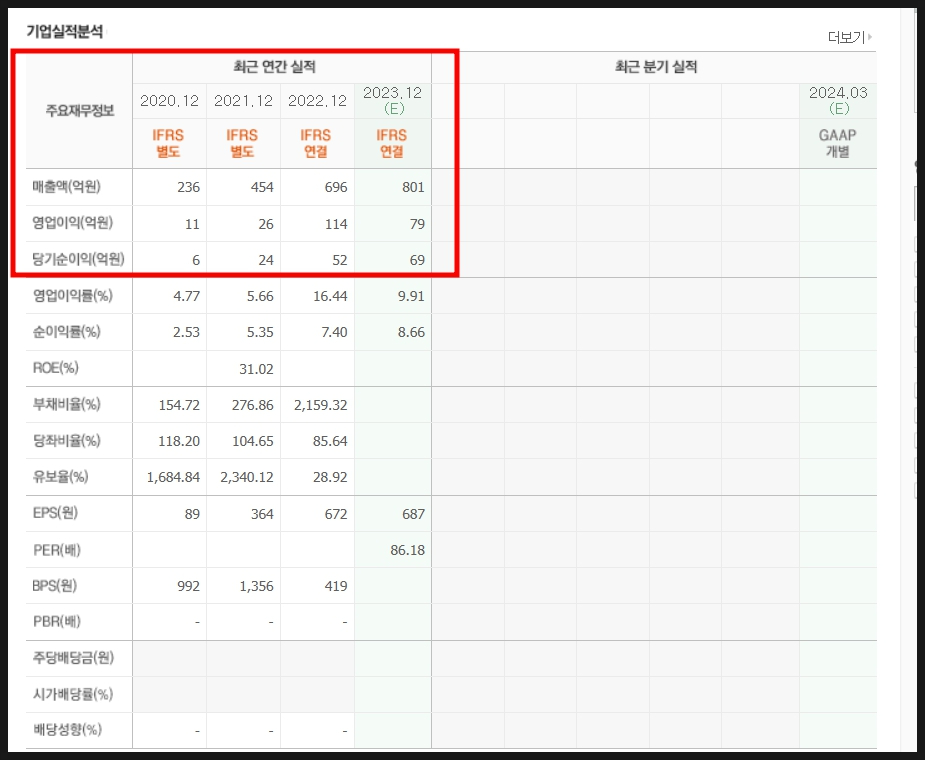
Task: Click the debt ratio value 154.72
Action: click(179, 405)
